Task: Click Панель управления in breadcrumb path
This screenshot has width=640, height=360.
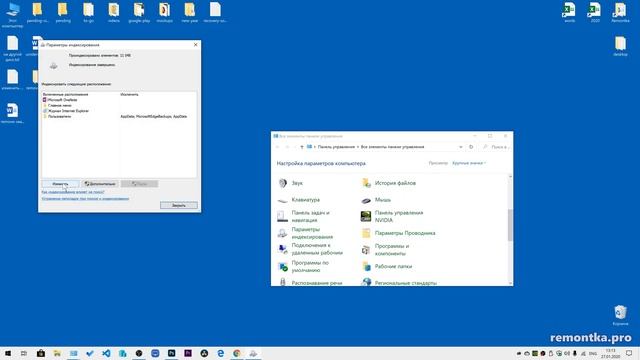Action: coord(336,147)
